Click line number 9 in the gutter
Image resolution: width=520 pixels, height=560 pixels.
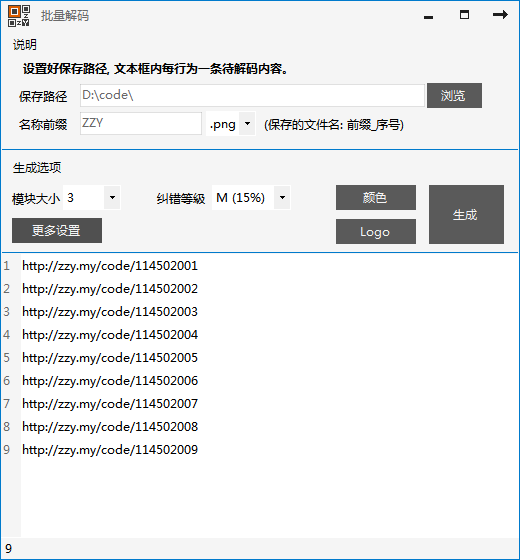pos(7,450)
